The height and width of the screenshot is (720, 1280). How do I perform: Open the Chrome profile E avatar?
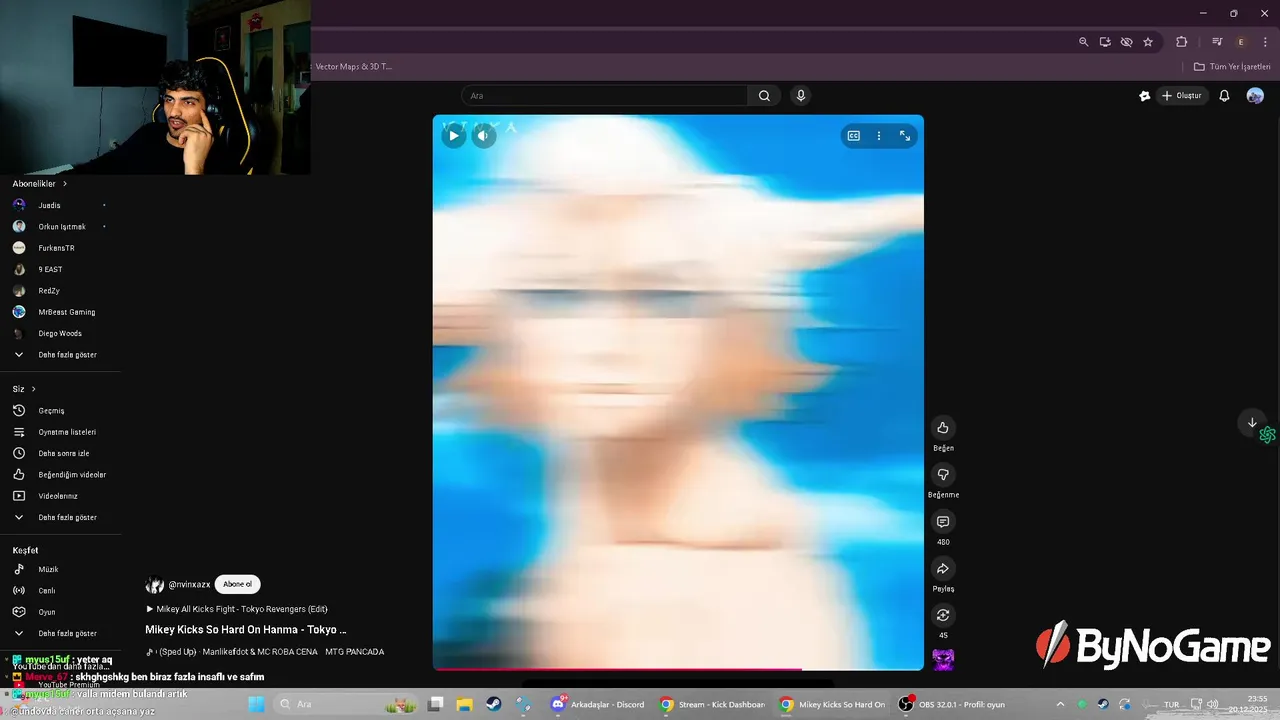pyautogui.click(x=1241, y=42)
